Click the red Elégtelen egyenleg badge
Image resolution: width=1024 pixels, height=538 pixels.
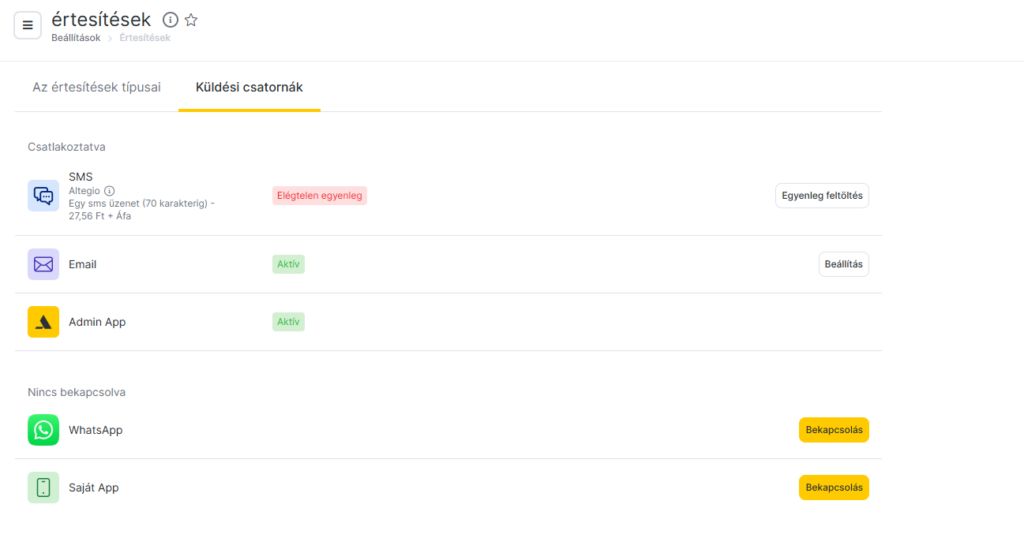[x=320, y=196]
